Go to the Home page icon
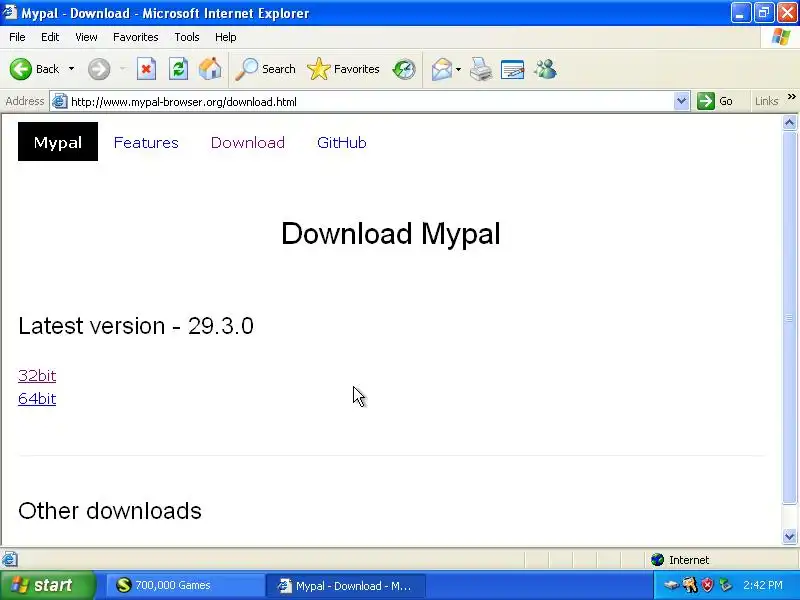The image size is (800, 600). (x=210, y=69)
